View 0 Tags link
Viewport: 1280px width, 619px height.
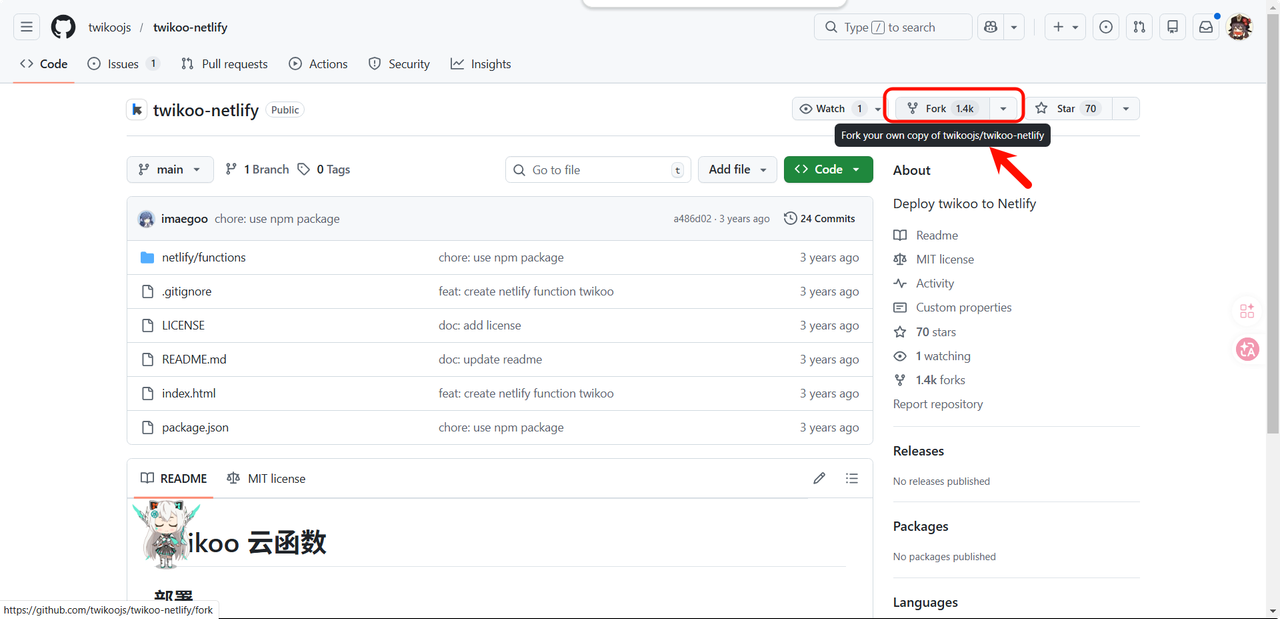click(324, 169)
